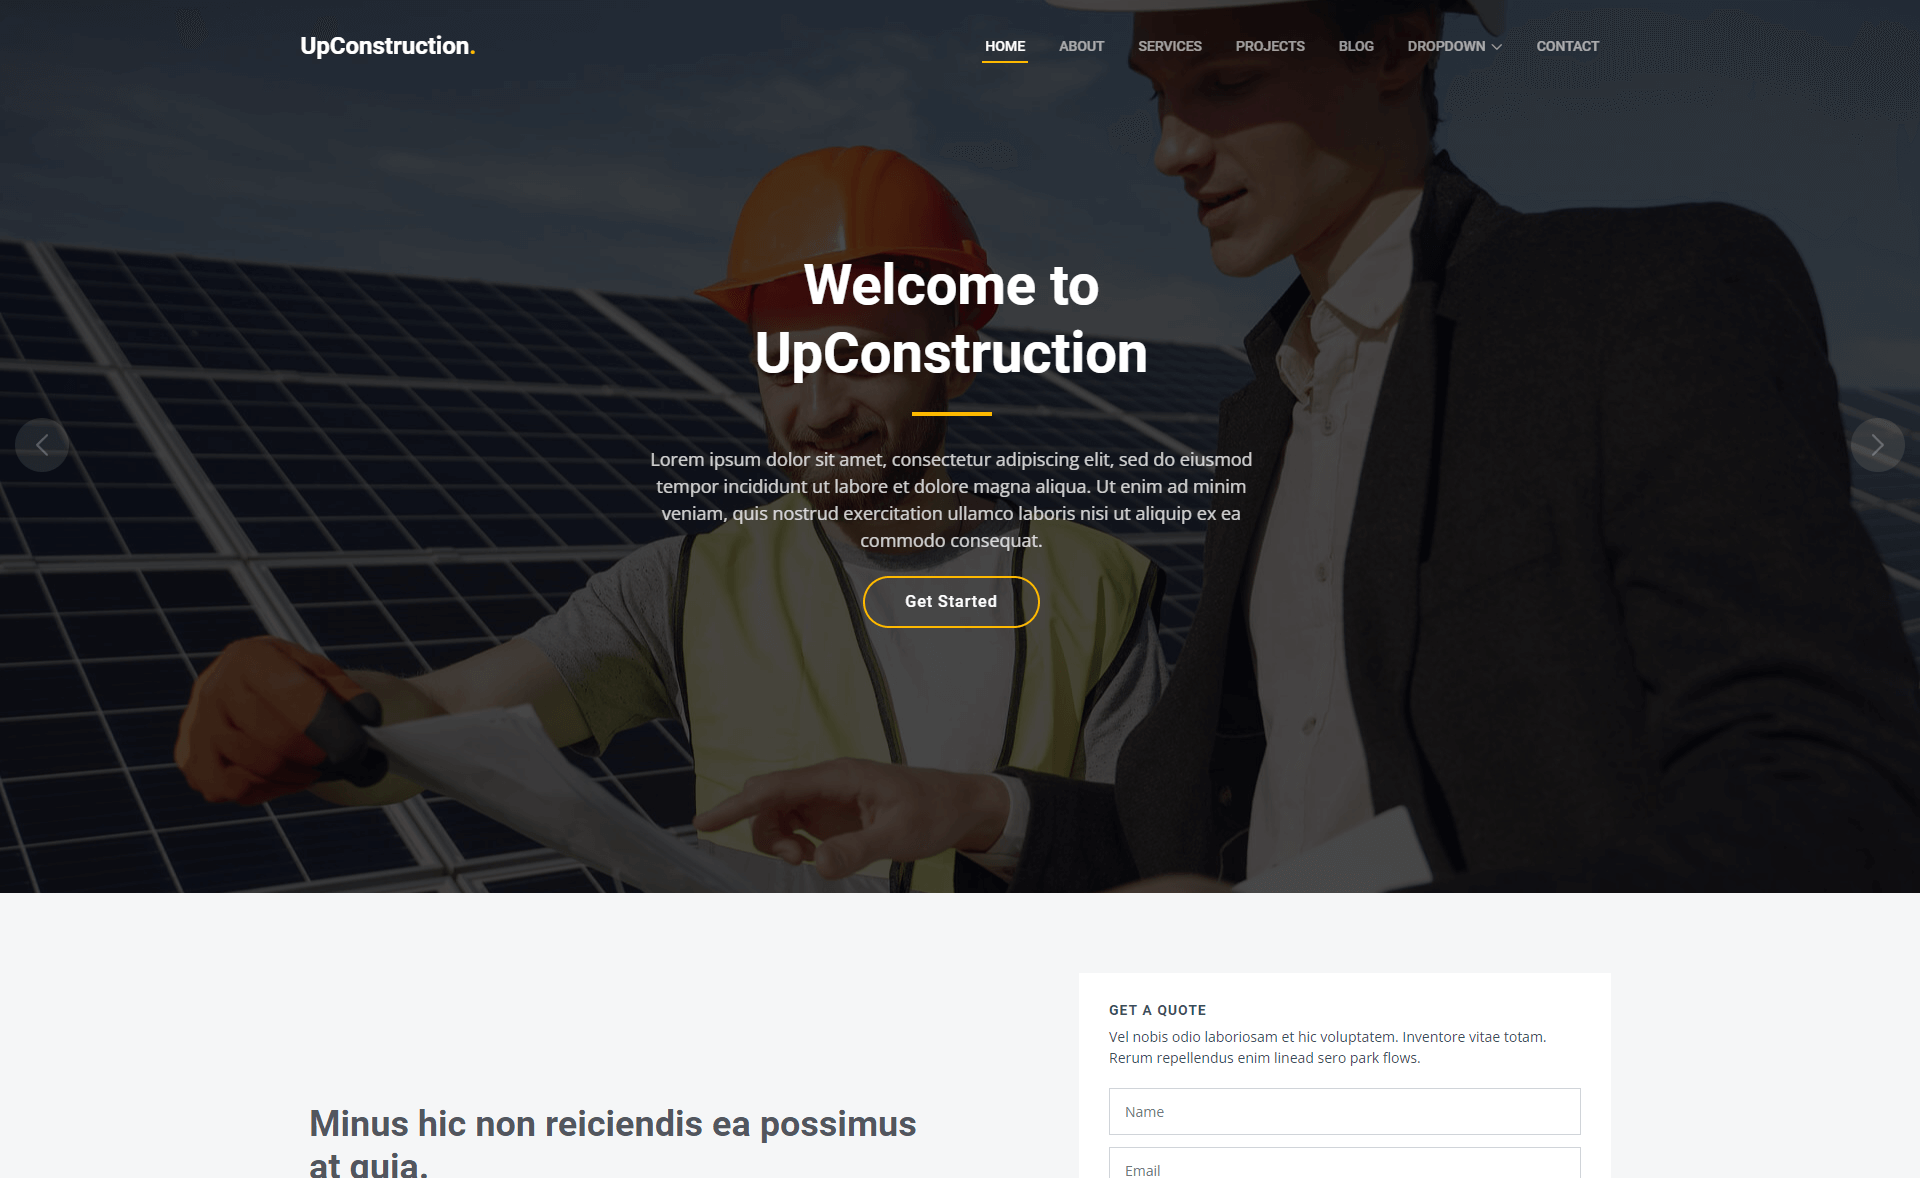Go to the Projects section
1920x1178 pixels.
pyautogui.click(x=1269, y=46)
